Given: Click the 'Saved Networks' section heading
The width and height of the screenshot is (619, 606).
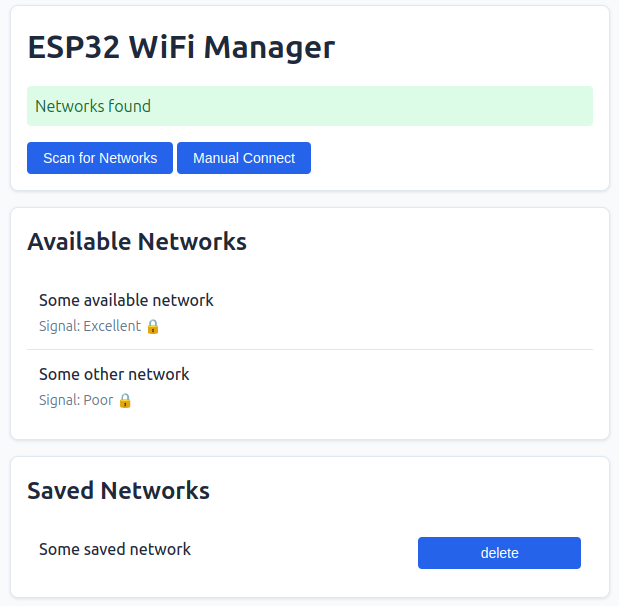Looking at the screenshot, I should [x=118, y=490].
